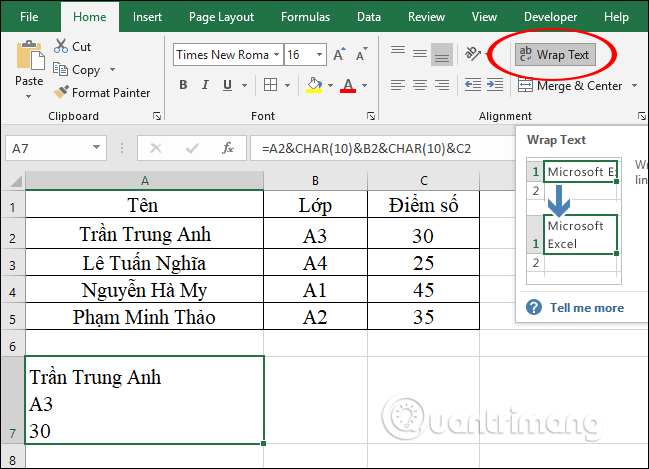649x469 pixels.
Task: Click the Paste icon
Action: click(29, 55)
